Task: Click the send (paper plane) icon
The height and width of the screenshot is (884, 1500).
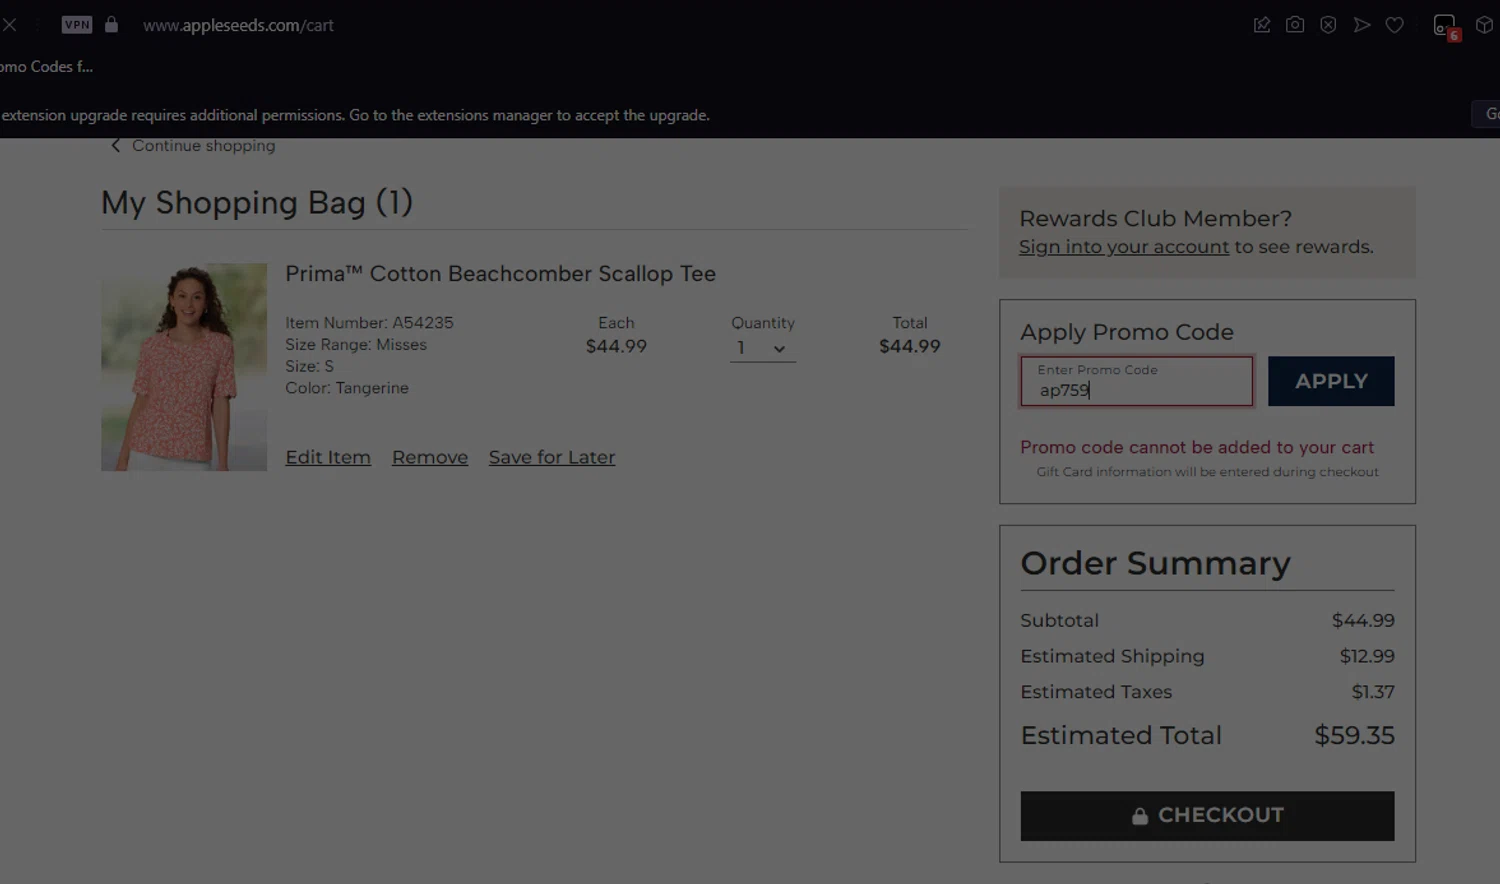Action: 1362,25
